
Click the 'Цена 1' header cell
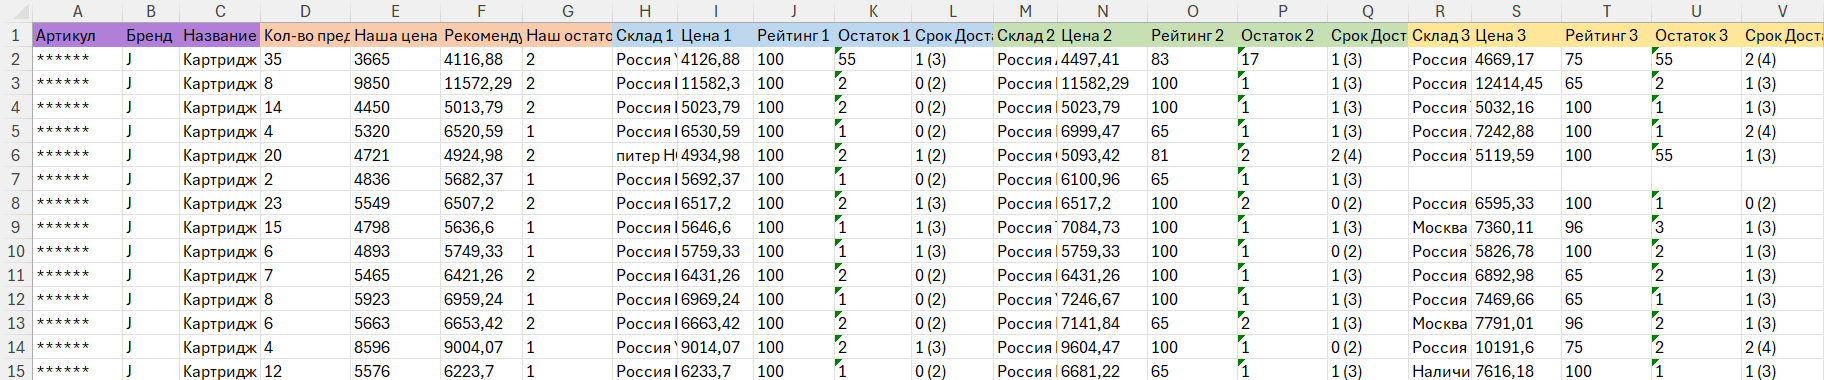click(715, 35)
